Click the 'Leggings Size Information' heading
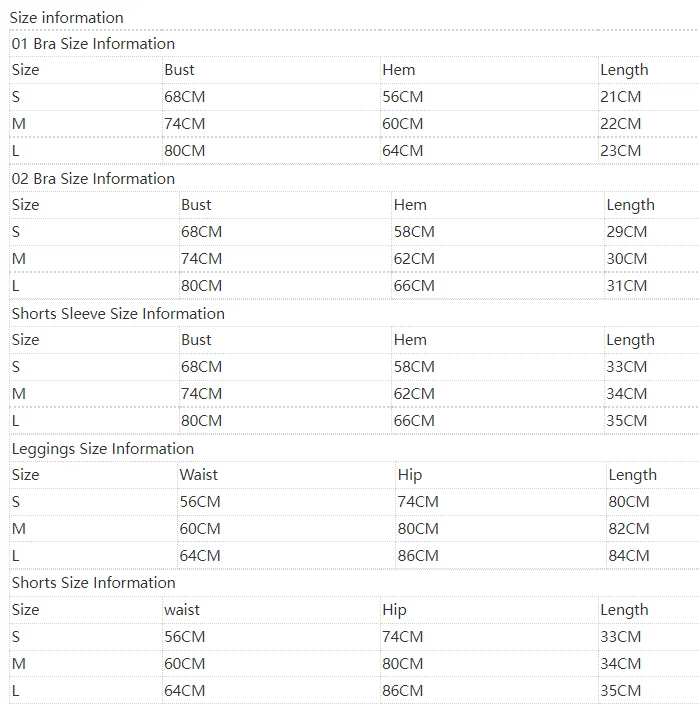The height and width of the screenshot is (708, 699). [103, 449]
